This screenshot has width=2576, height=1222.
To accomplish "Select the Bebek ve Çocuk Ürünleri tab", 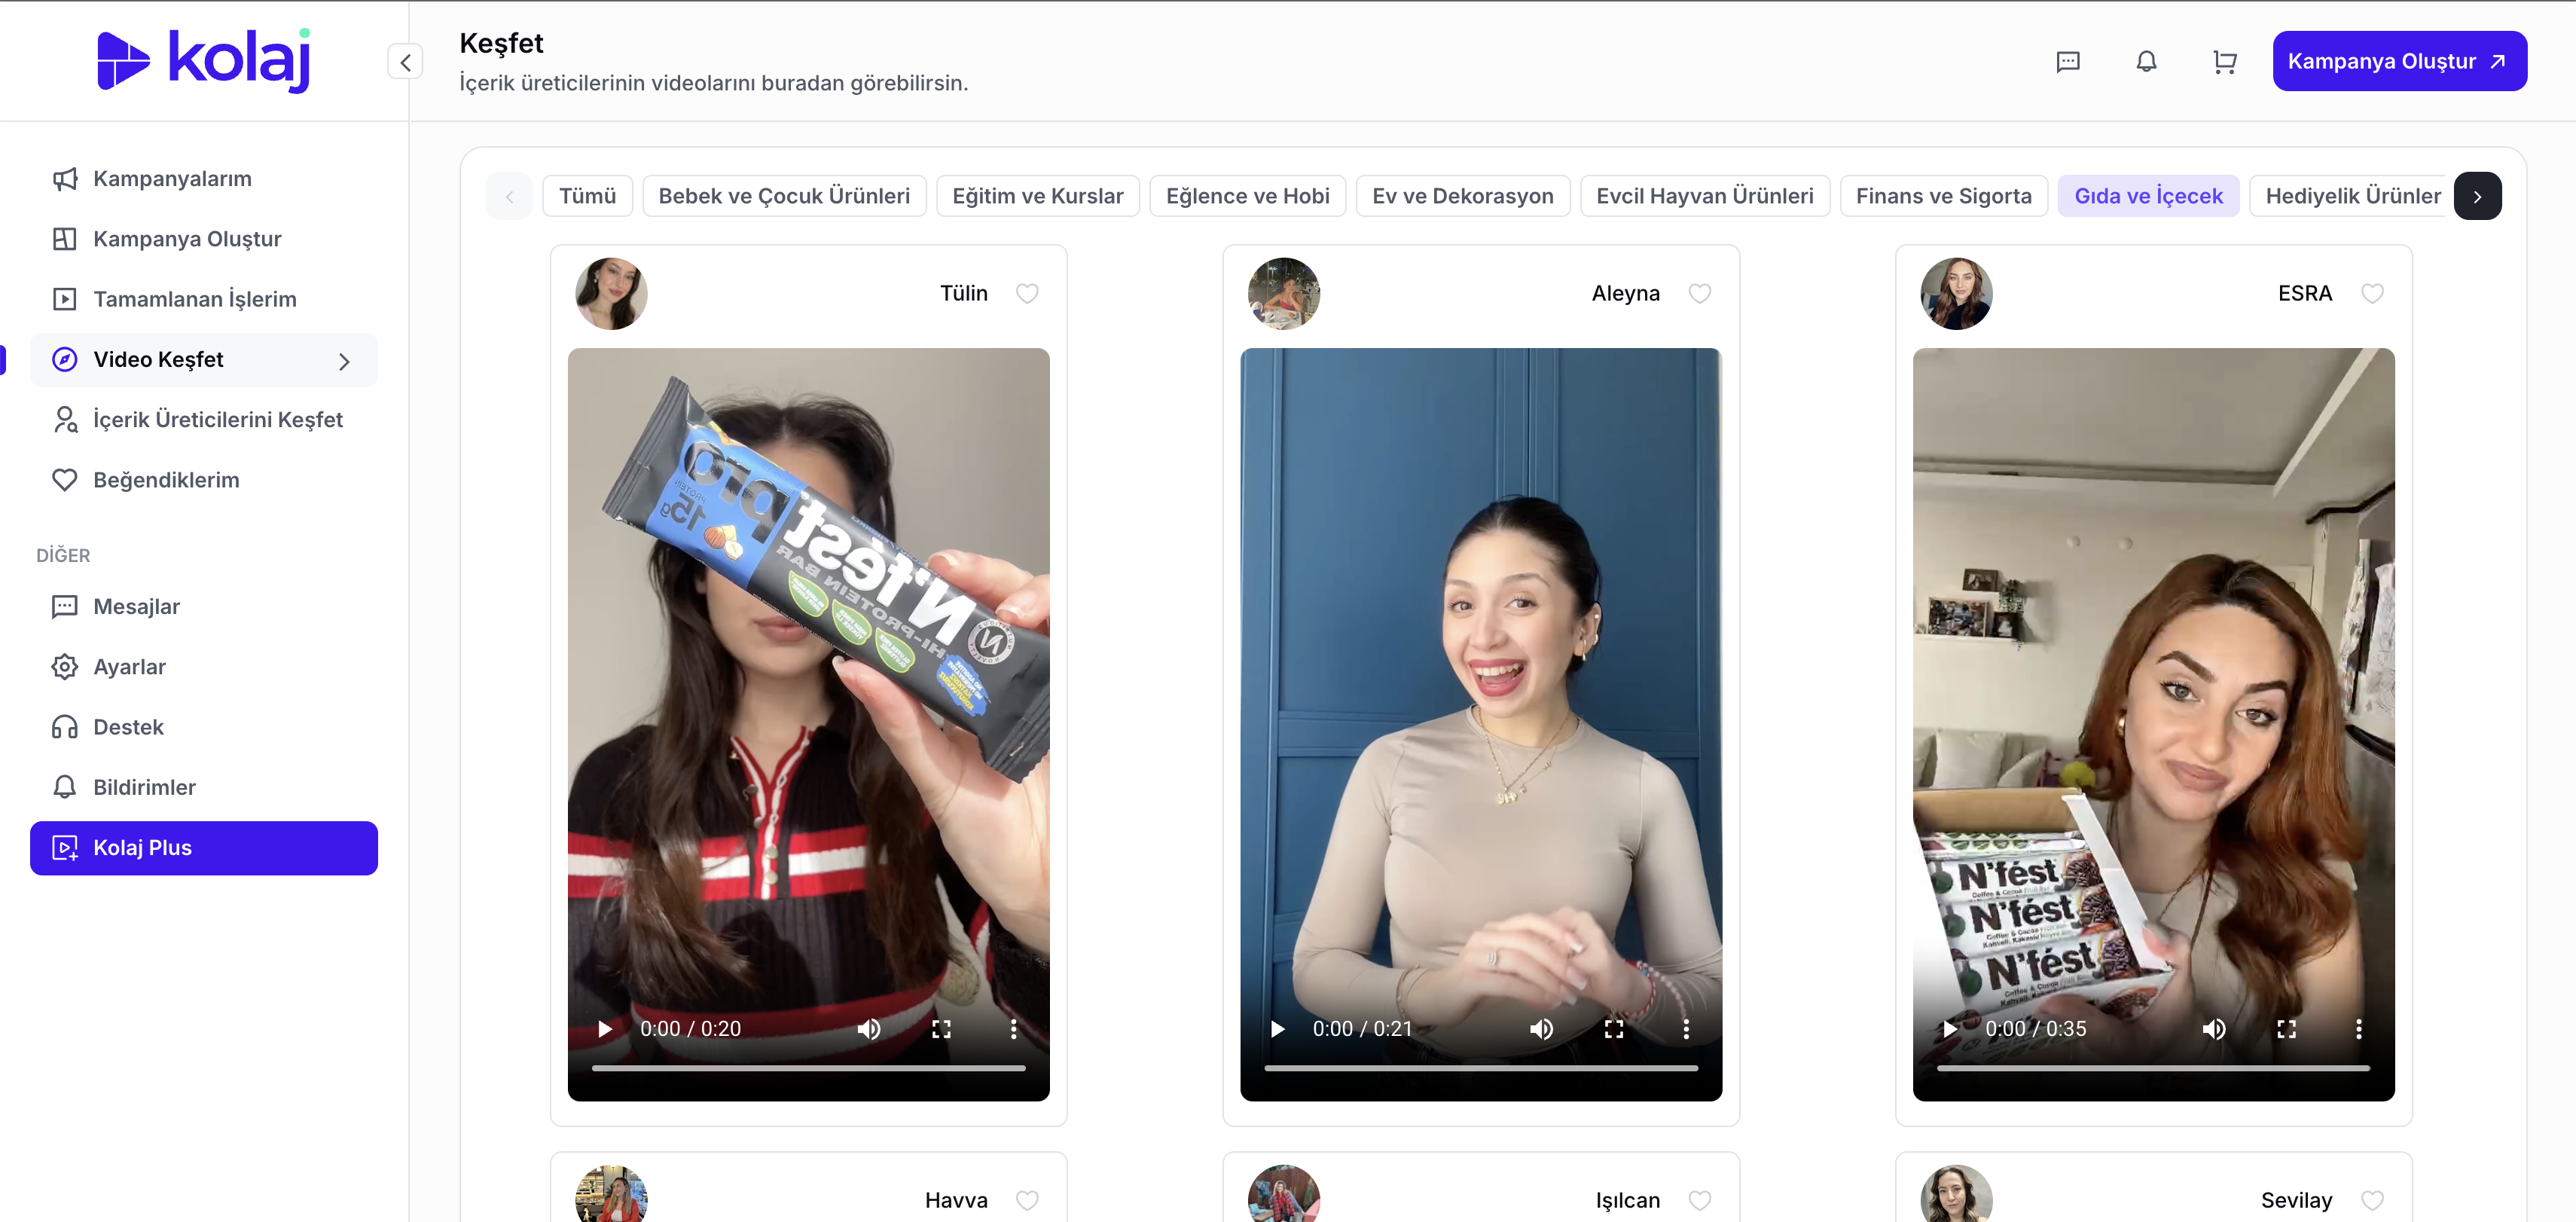I will (784, 196).
